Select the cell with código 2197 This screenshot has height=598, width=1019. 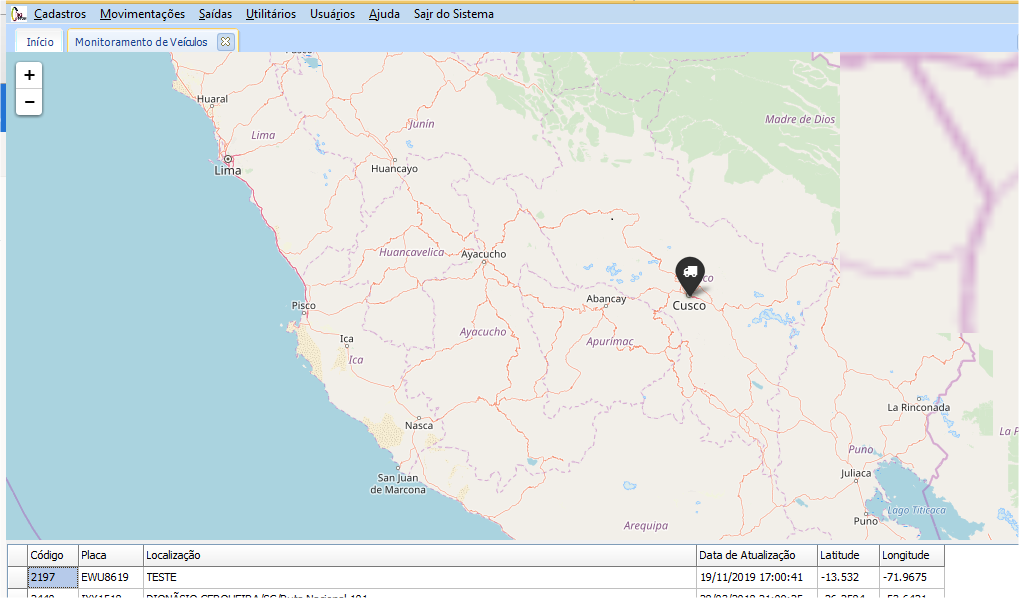(53, 577)
